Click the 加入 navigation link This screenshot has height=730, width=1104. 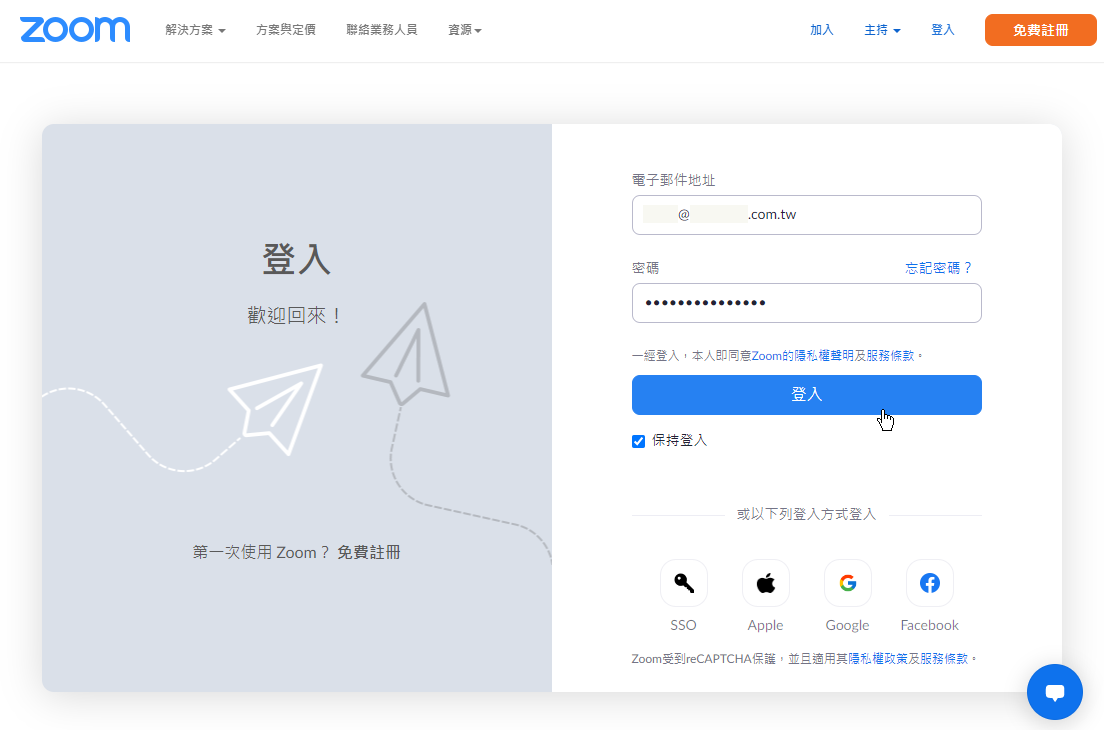(x=821, y=30)
